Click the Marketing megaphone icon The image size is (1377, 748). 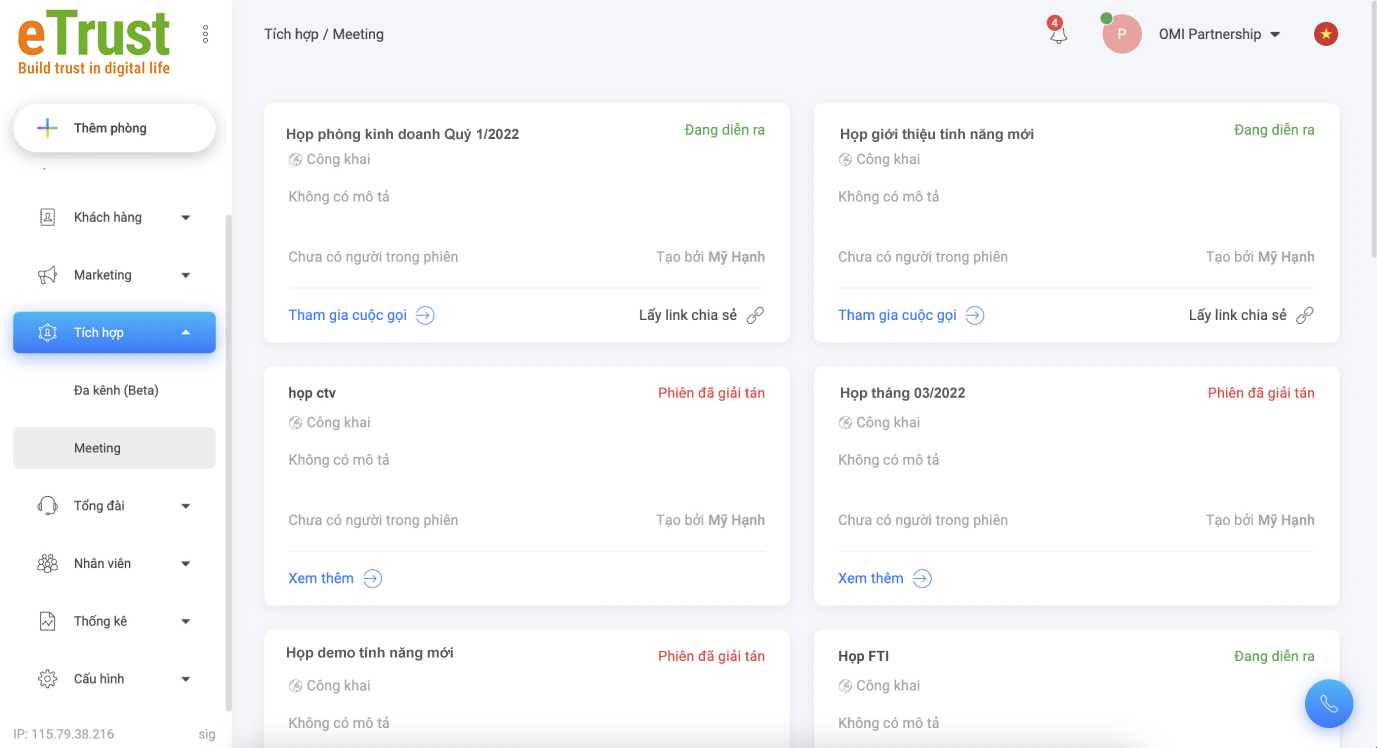point(47,275)
